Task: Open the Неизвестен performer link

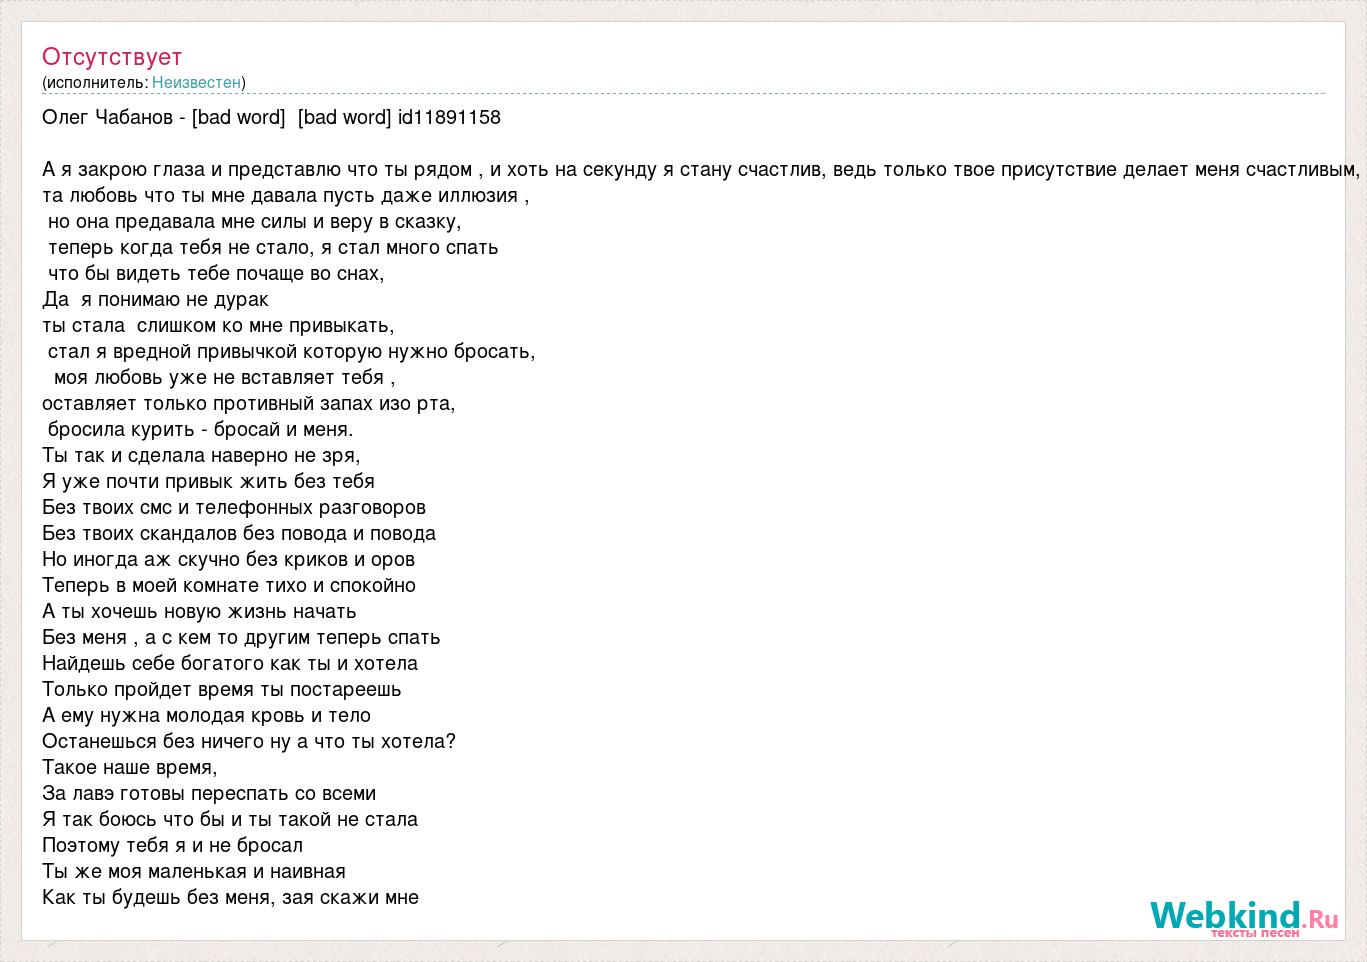Action: (x=196, y=82)
